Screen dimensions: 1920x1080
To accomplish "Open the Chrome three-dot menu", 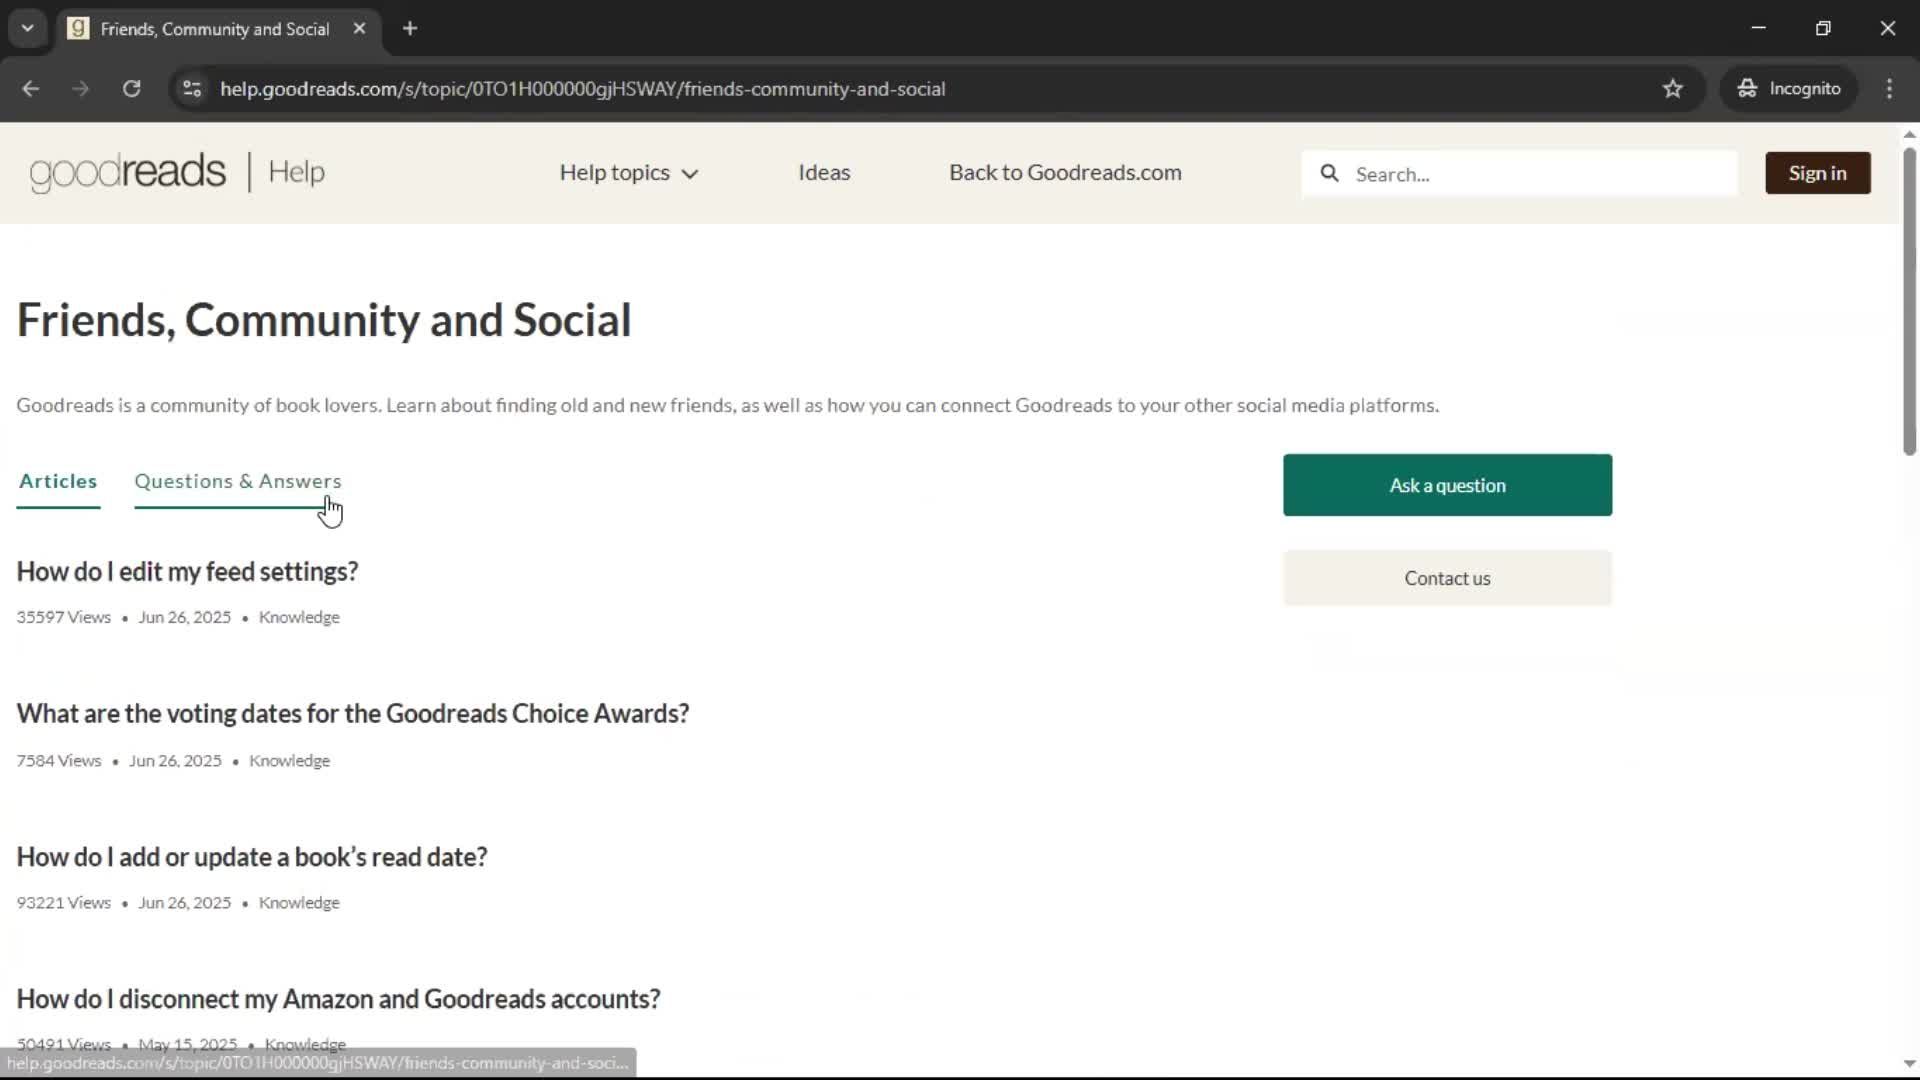I will (x=1889, y=89).
